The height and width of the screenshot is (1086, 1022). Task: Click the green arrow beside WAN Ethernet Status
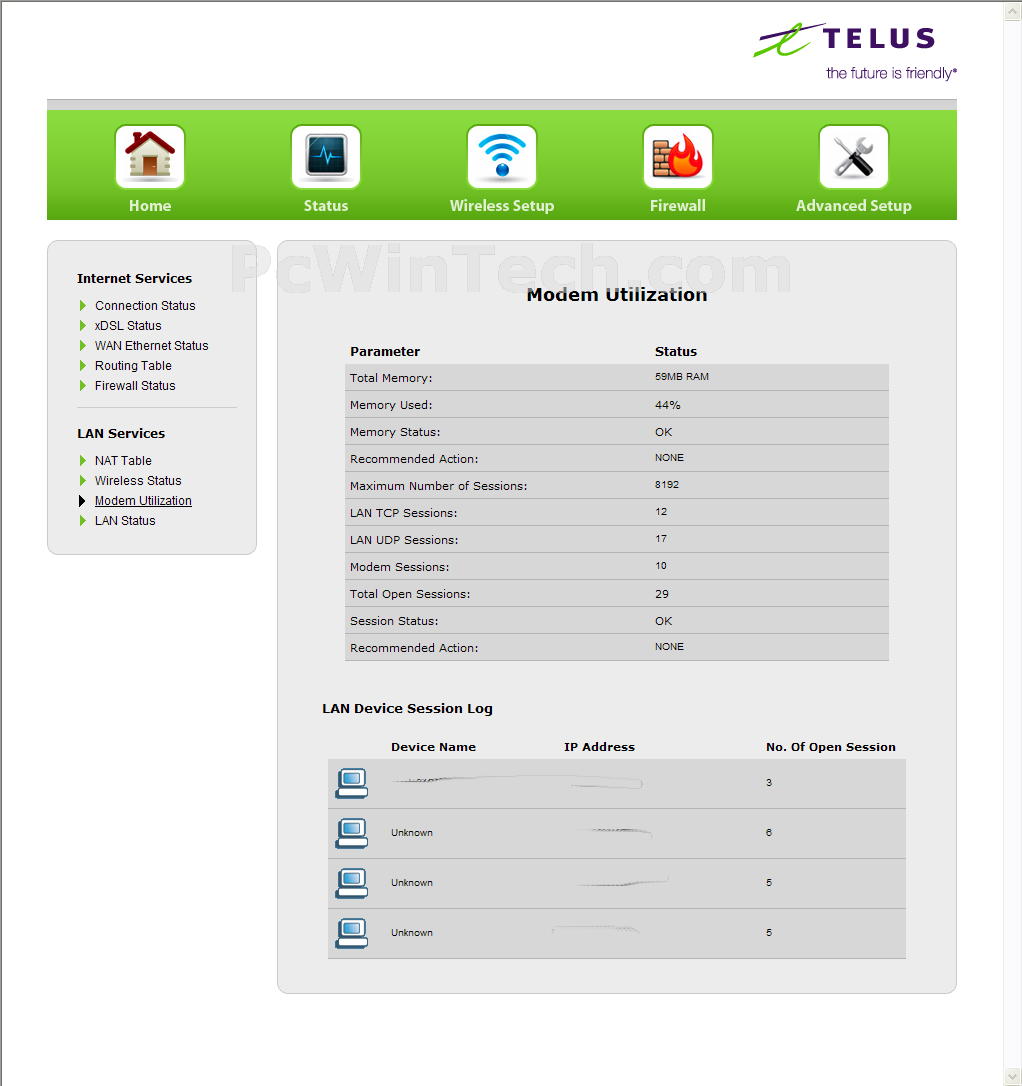point(83,346)
